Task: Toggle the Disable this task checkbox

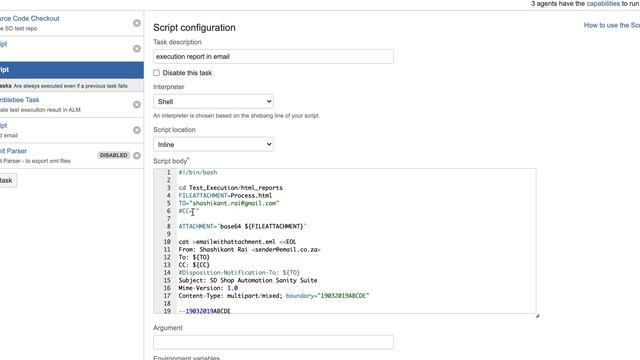Action: pyautogui.click(x=156, y=73)
